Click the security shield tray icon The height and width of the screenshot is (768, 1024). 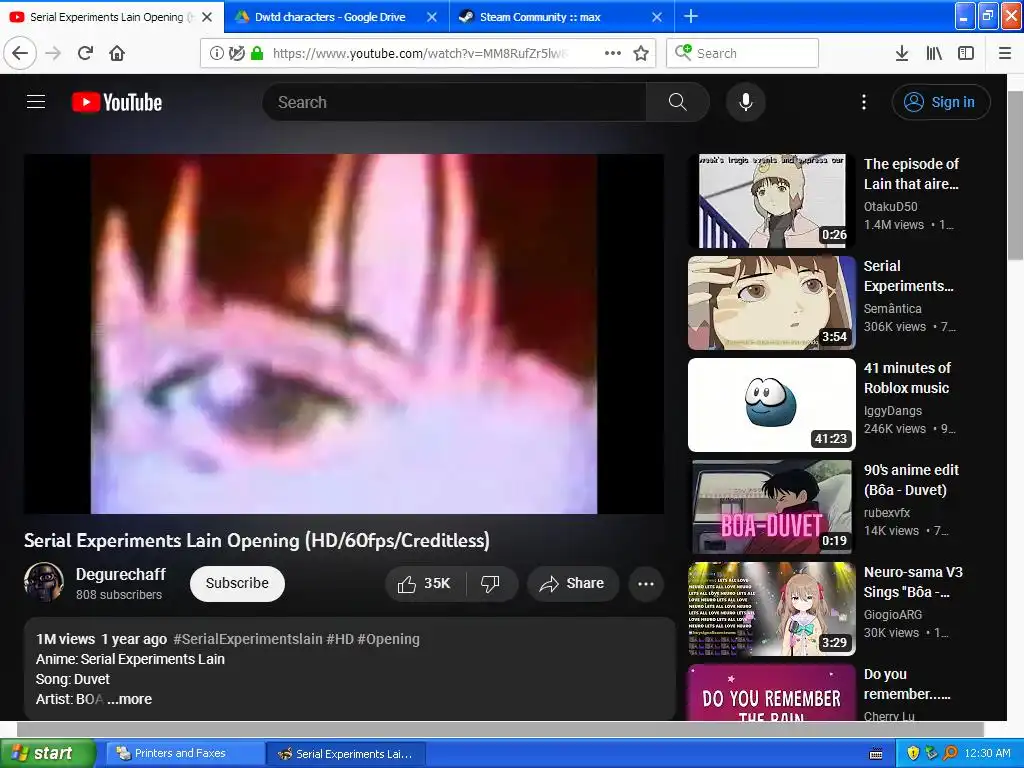click(913, 754)
